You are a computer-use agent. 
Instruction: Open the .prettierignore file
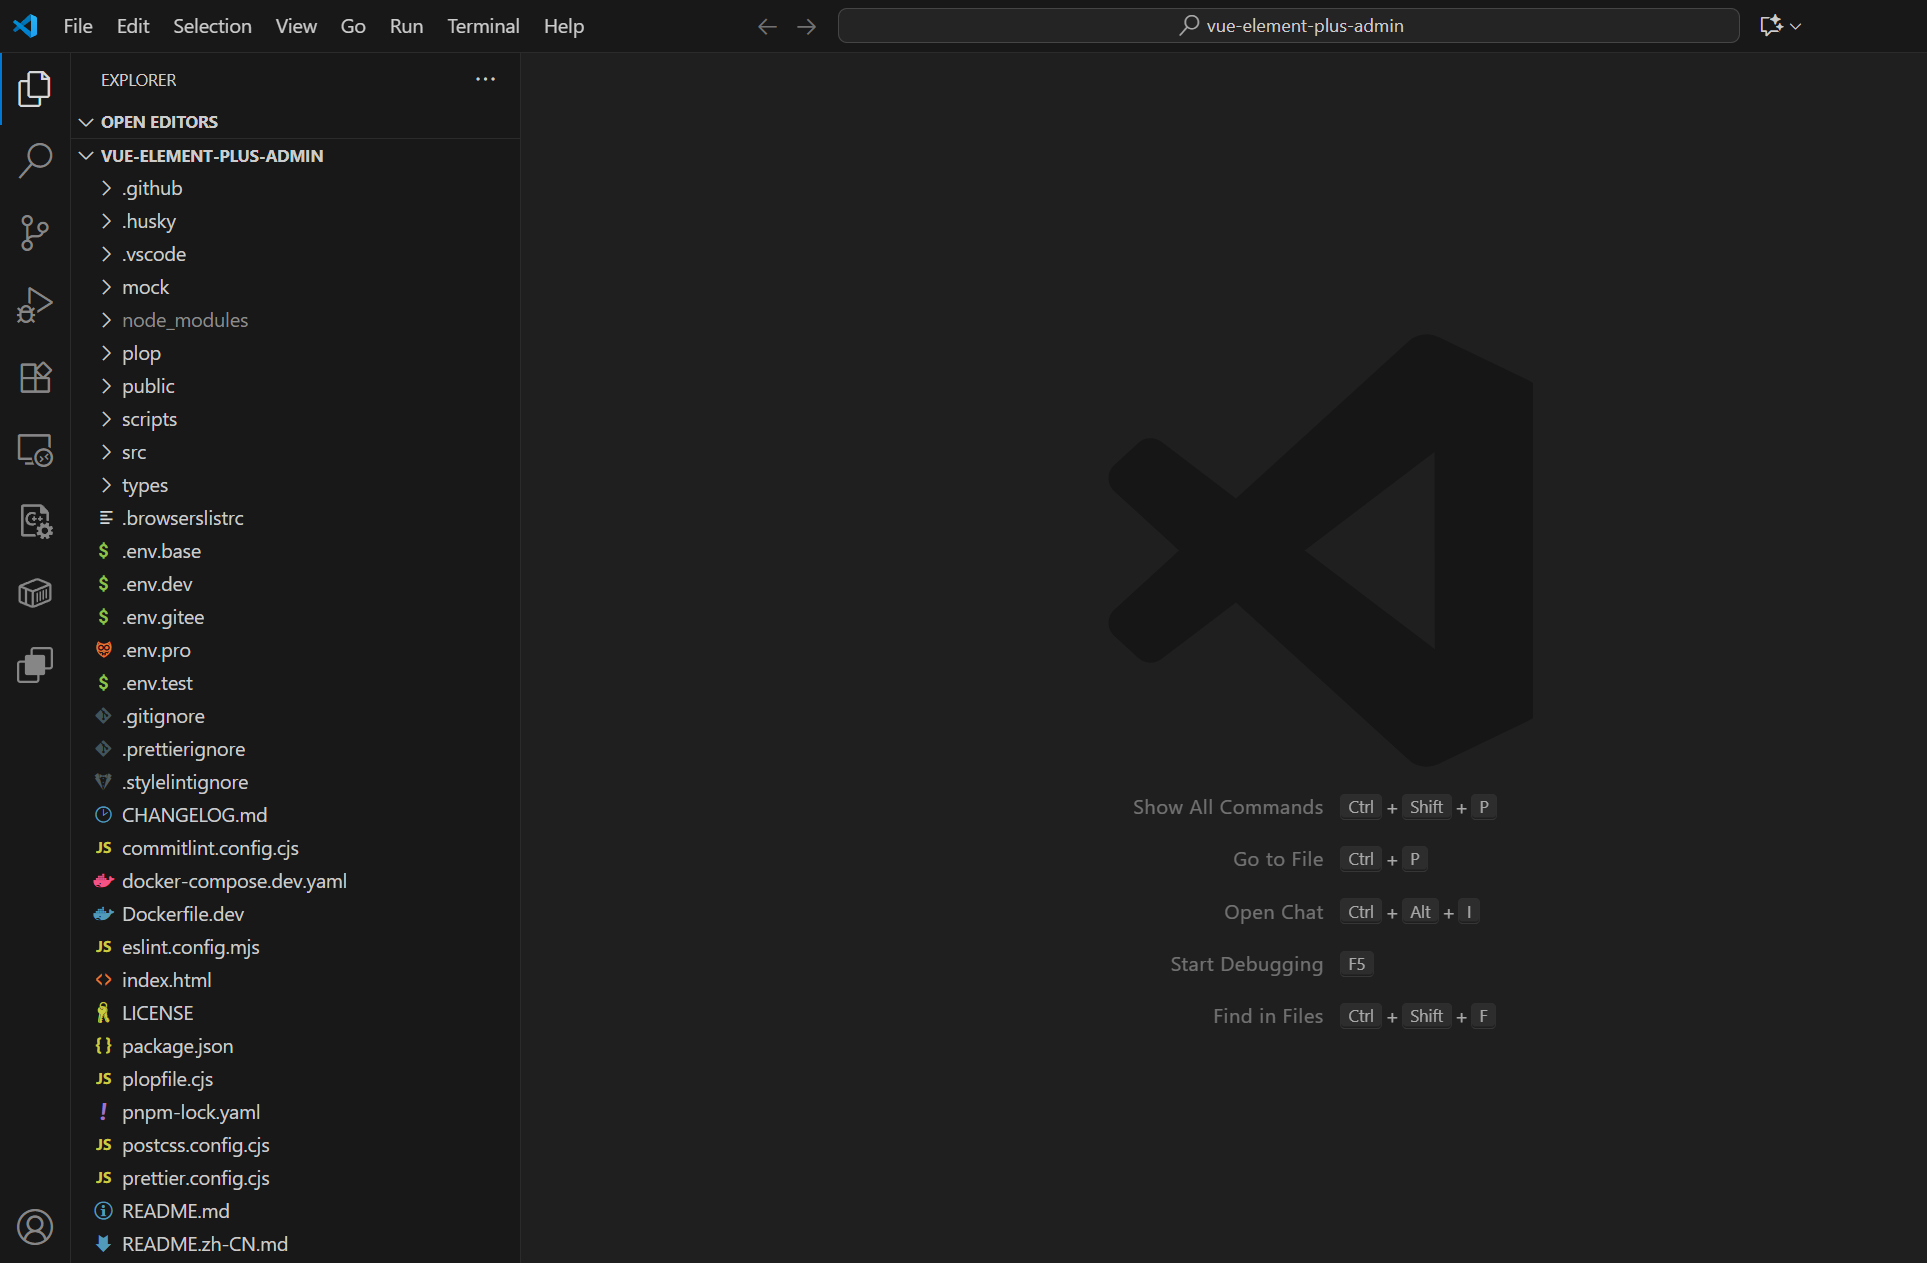pos(295,749)
